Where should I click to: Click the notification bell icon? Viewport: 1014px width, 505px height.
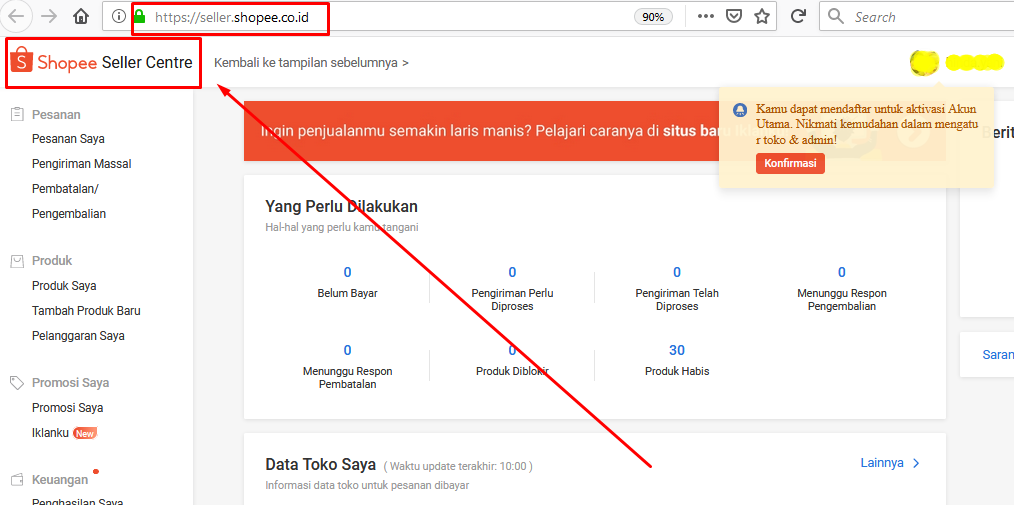[740, 110]
